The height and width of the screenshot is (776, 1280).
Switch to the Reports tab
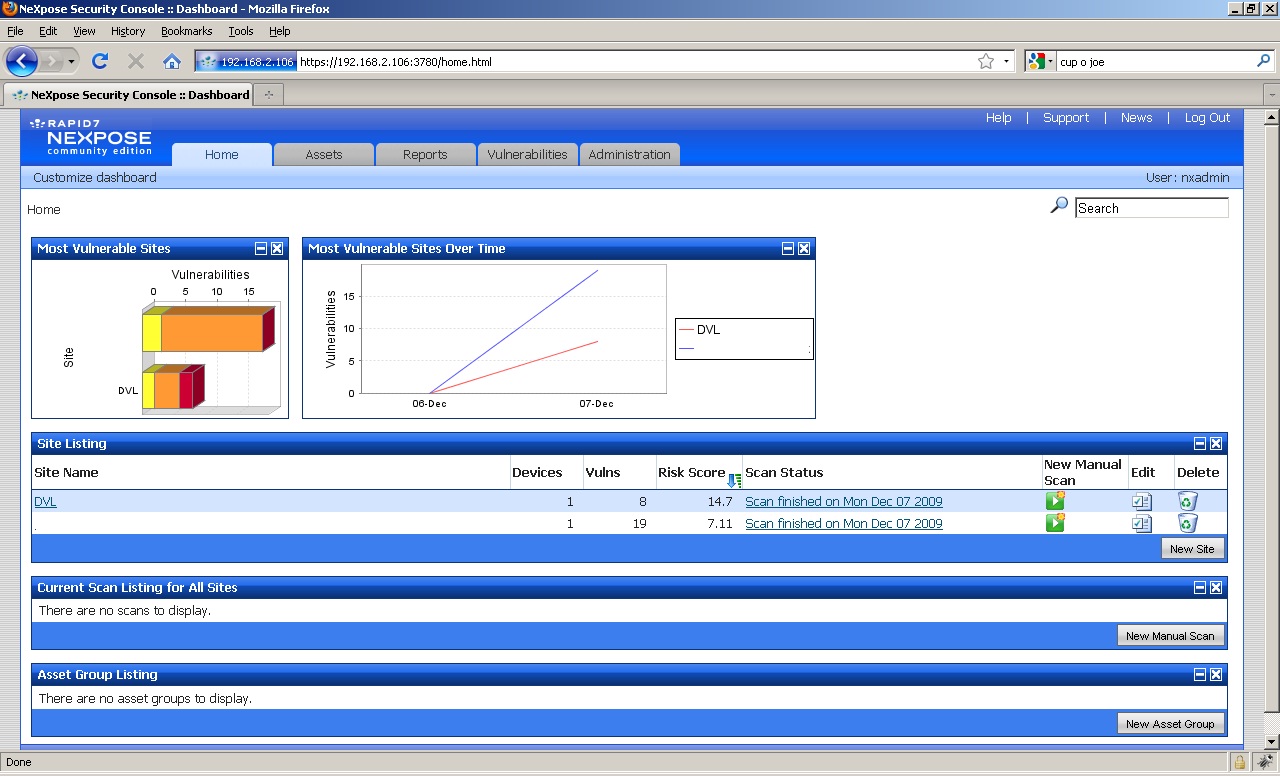click(x=425, y=154)
